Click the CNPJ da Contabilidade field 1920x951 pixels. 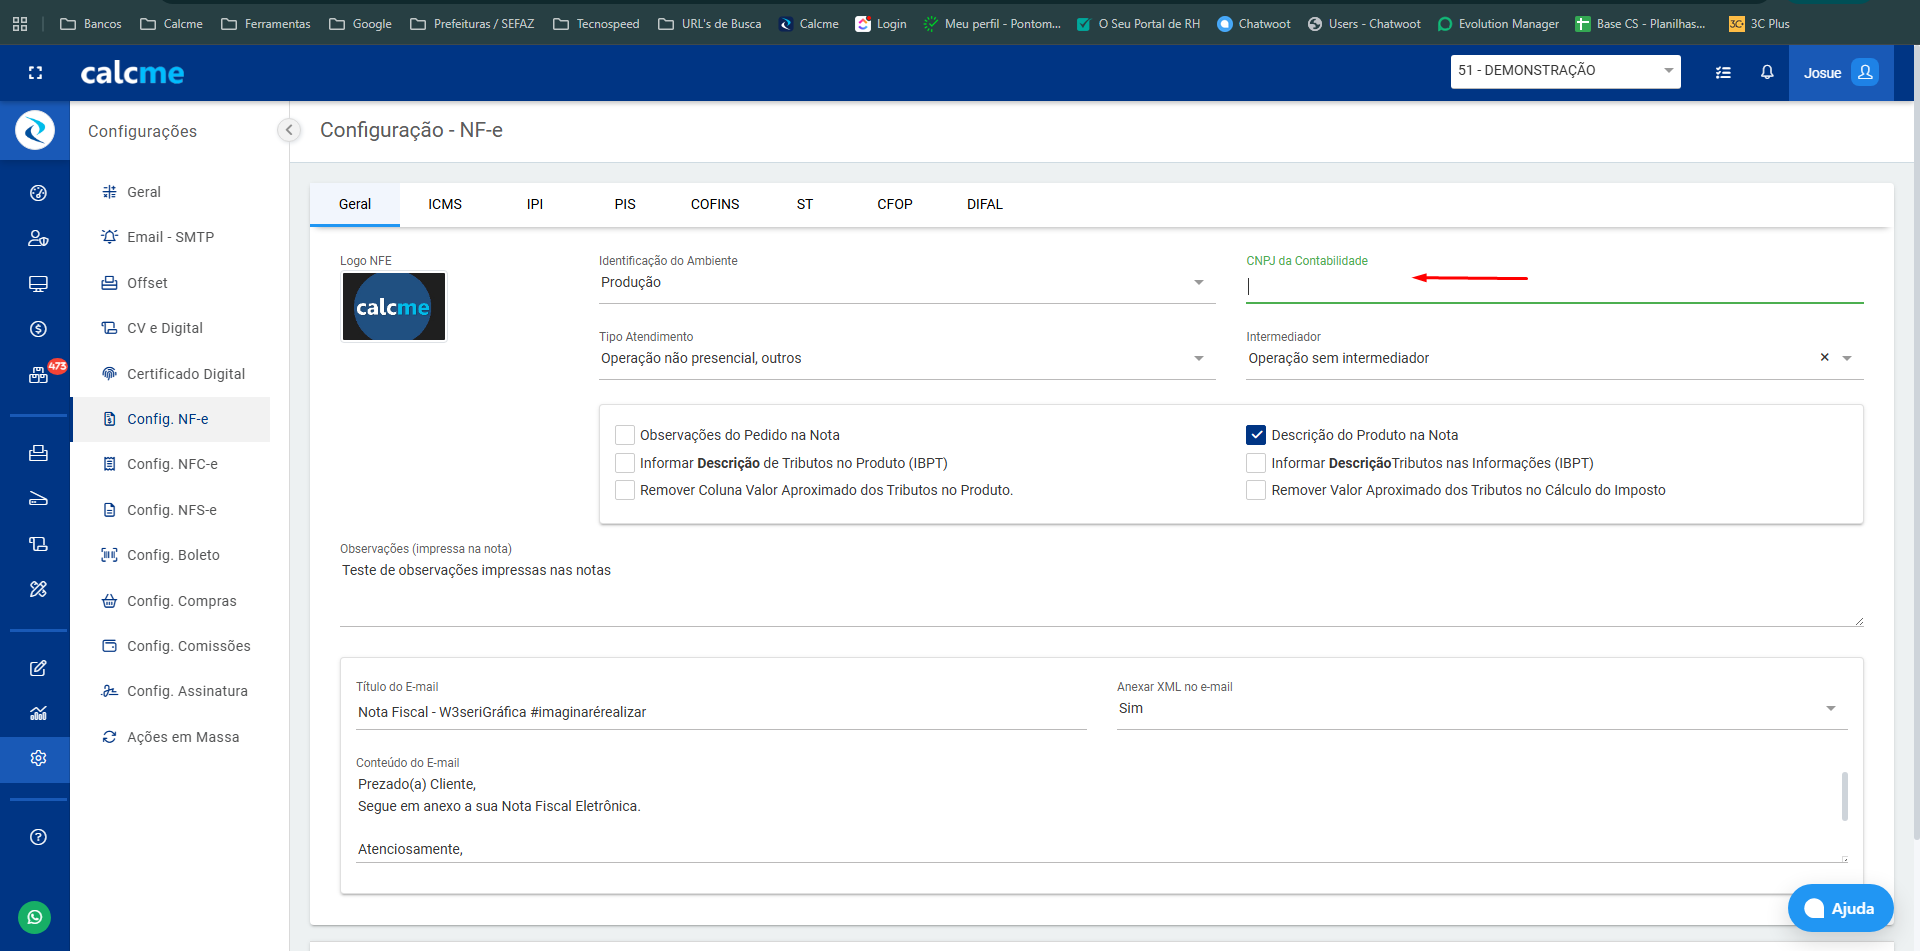coord(1553,287)
